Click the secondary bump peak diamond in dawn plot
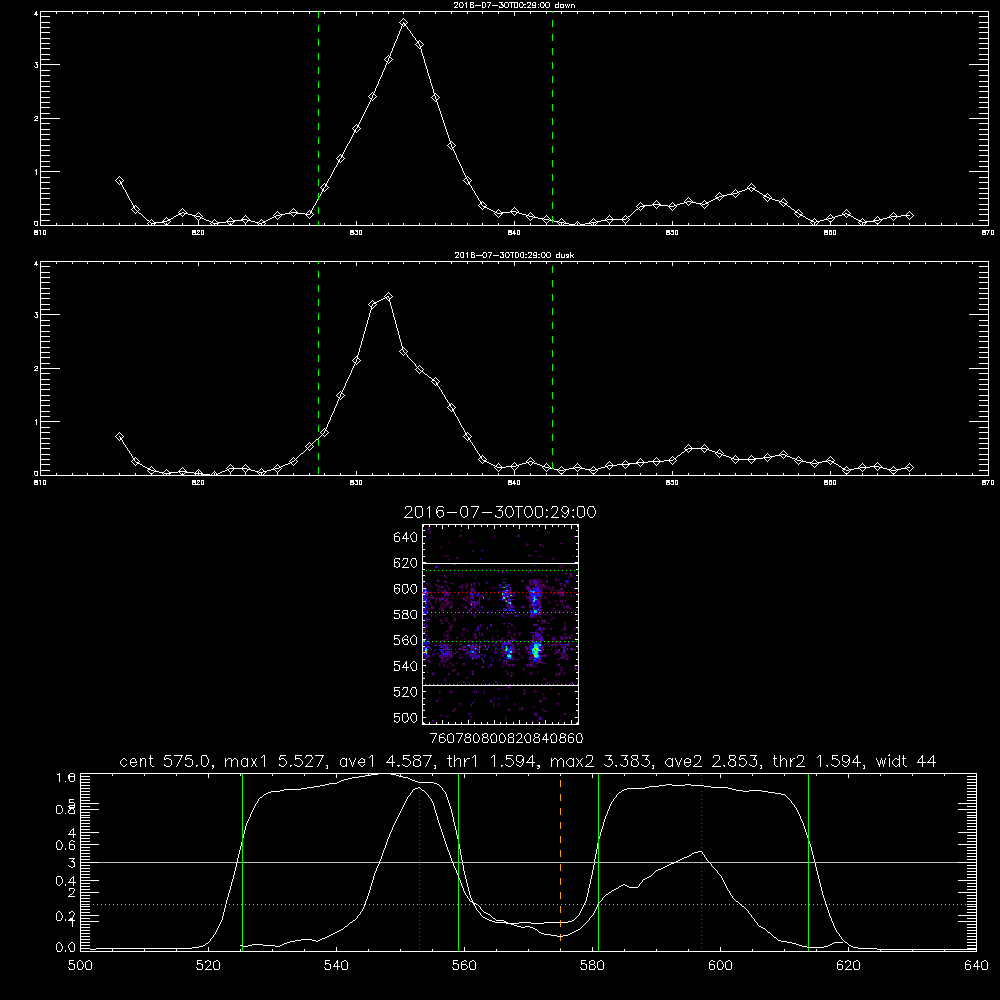 [751, 188]
